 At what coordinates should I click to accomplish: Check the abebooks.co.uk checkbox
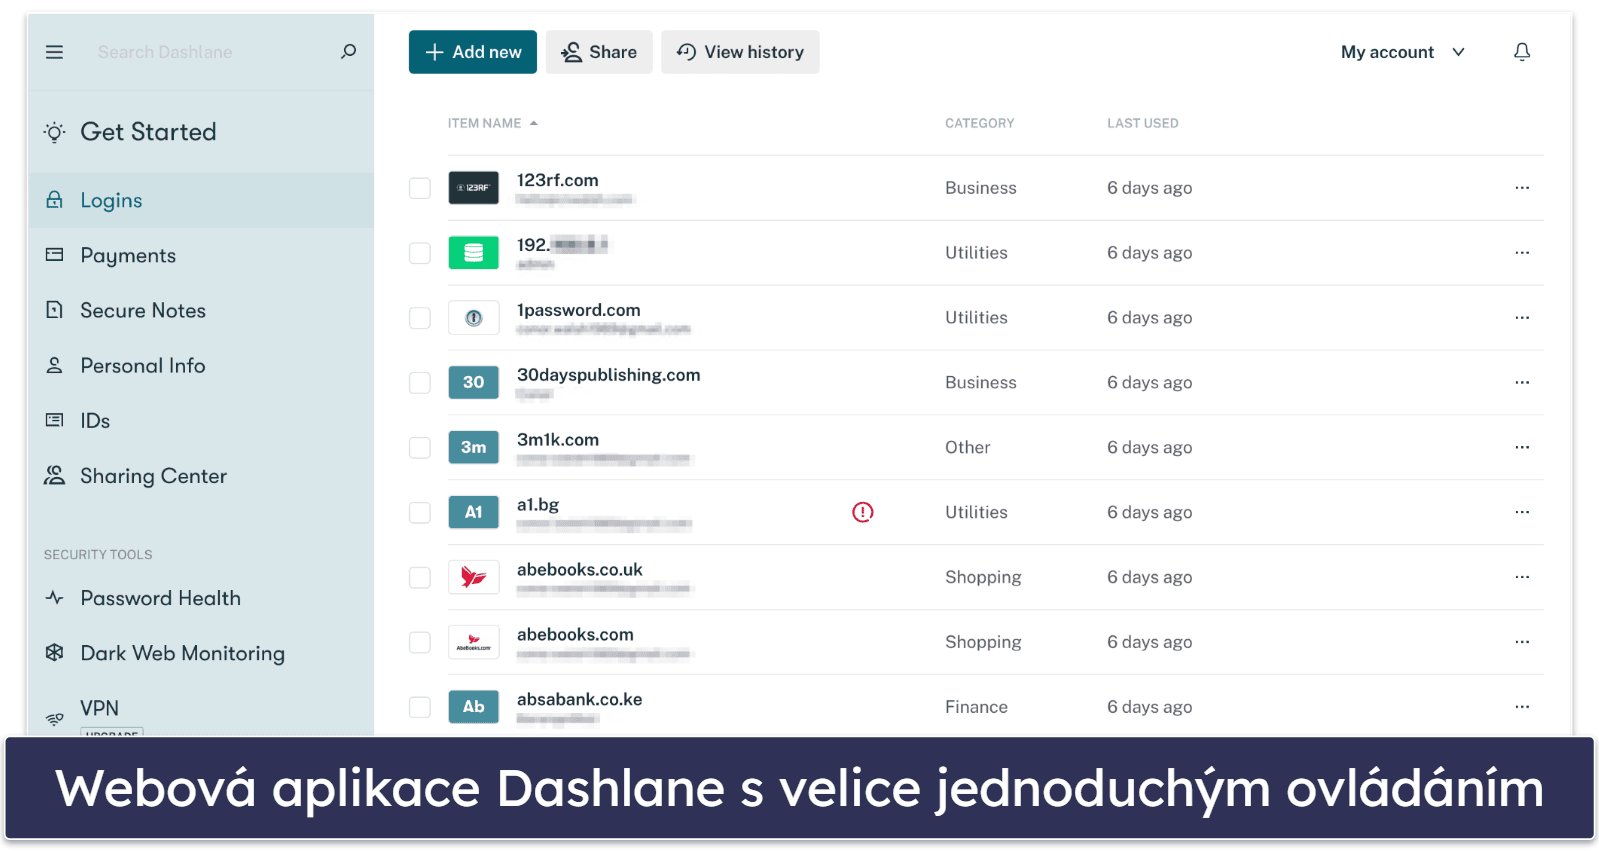click(420, 578)
